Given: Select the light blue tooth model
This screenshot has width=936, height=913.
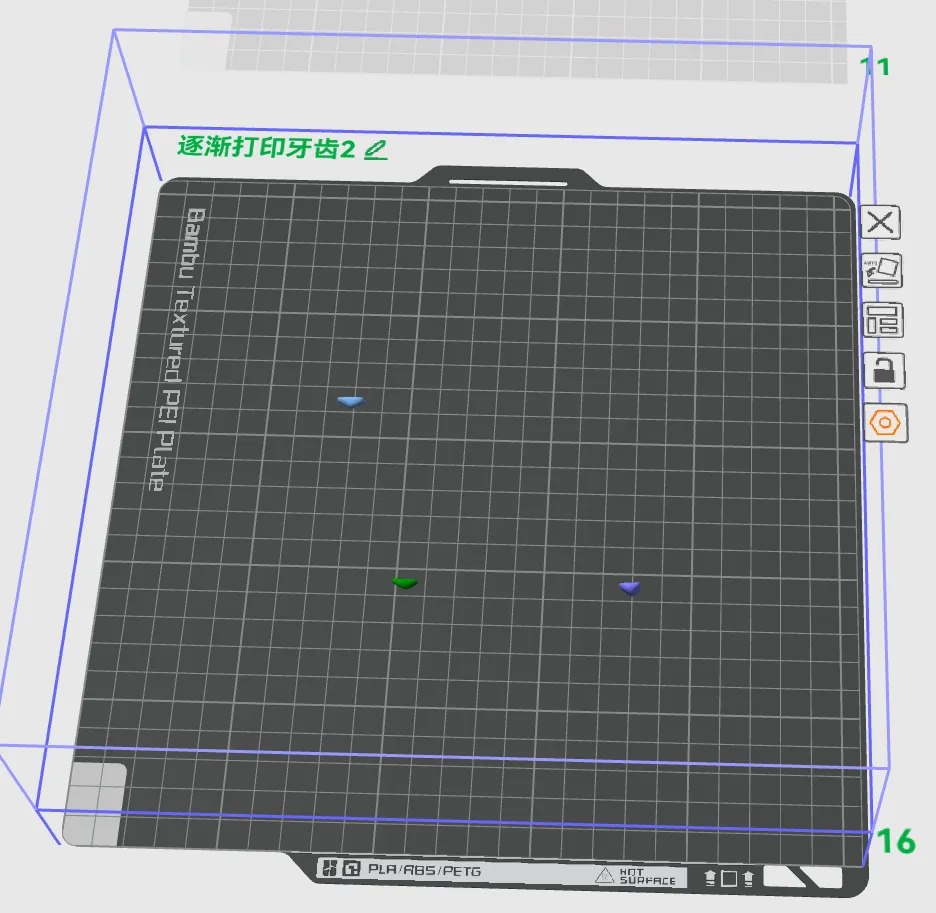Looking at the screenshot, I should [350, 401].
